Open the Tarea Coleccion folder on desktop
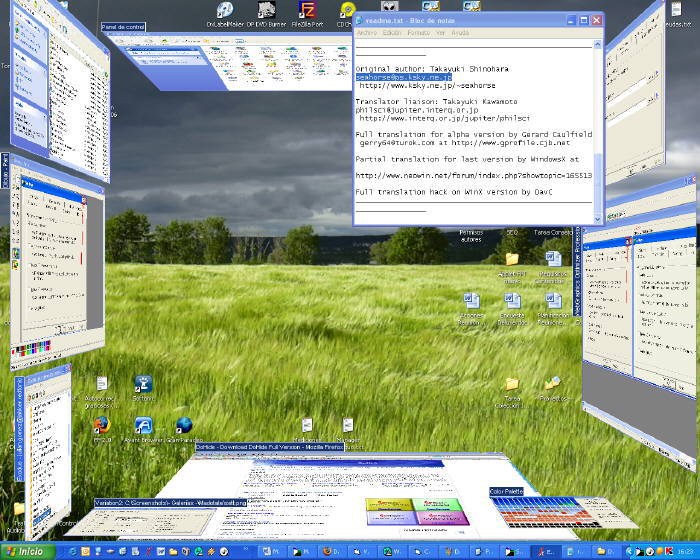700x560 pixels. 512,384
